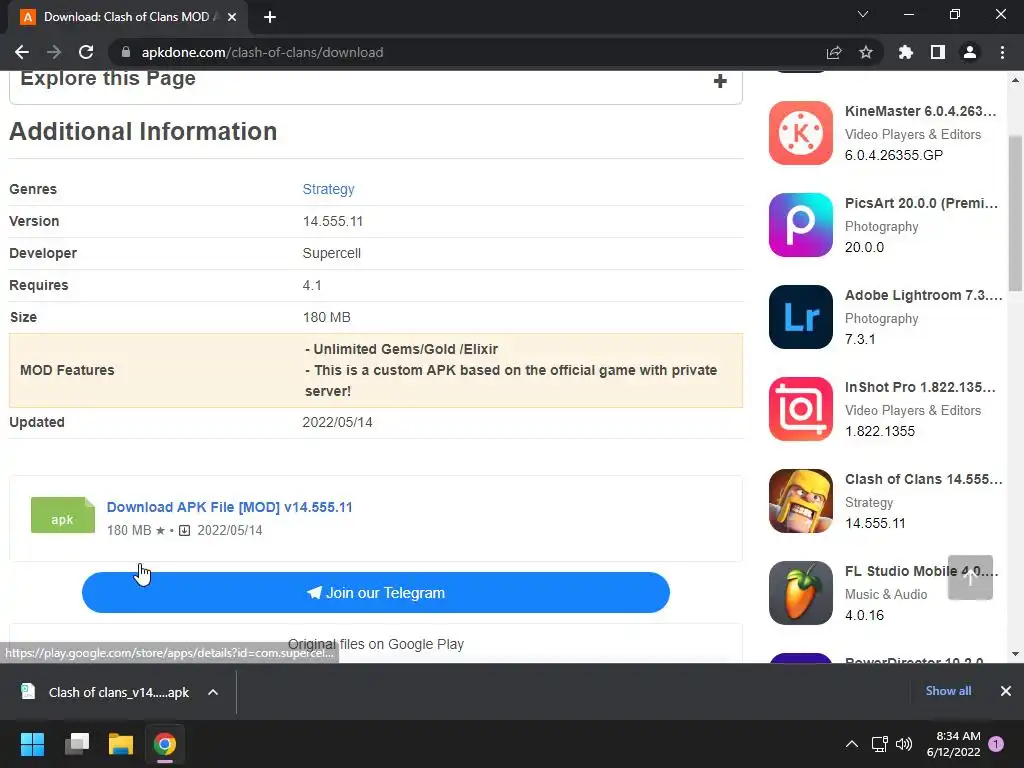Select the Requires value 4.1
Screen dimensions: 1024x768
312,285
